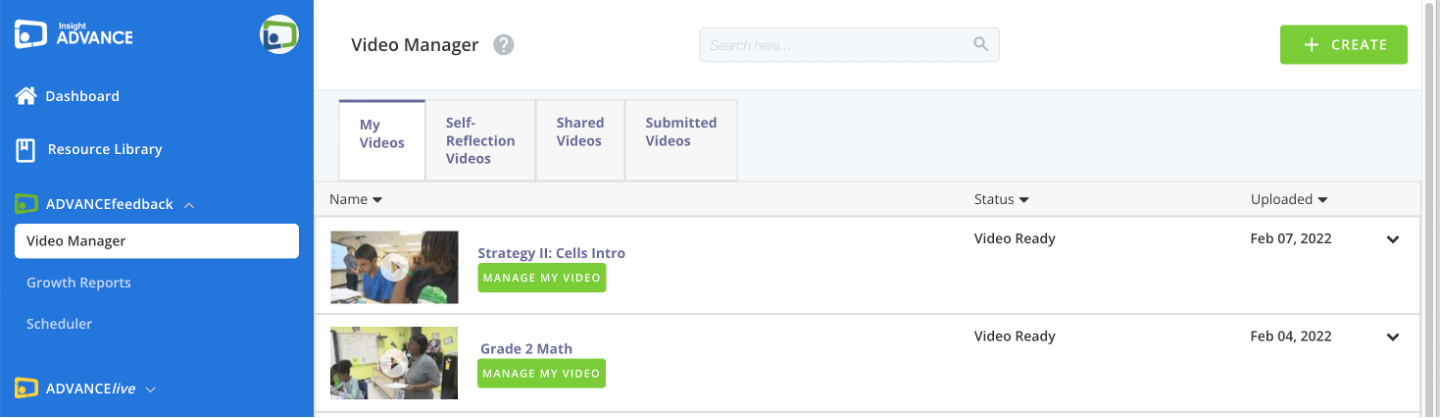
Task: Click the help question mark icon
Action: point(504,45)
